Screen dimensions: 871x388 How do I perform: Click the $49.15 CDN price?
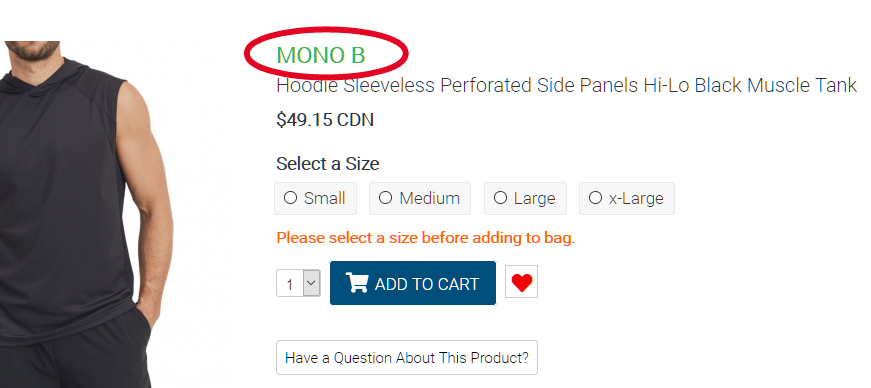(325, 120)
